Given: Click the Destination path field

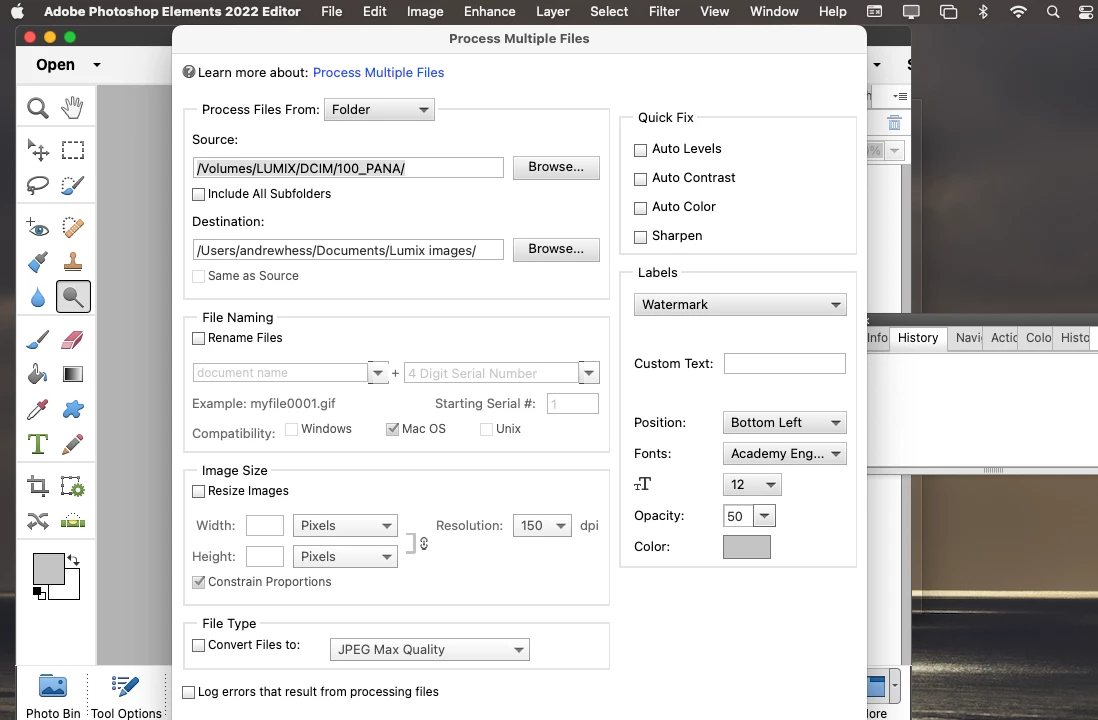Looking at the screenshot, I should 348,250.
